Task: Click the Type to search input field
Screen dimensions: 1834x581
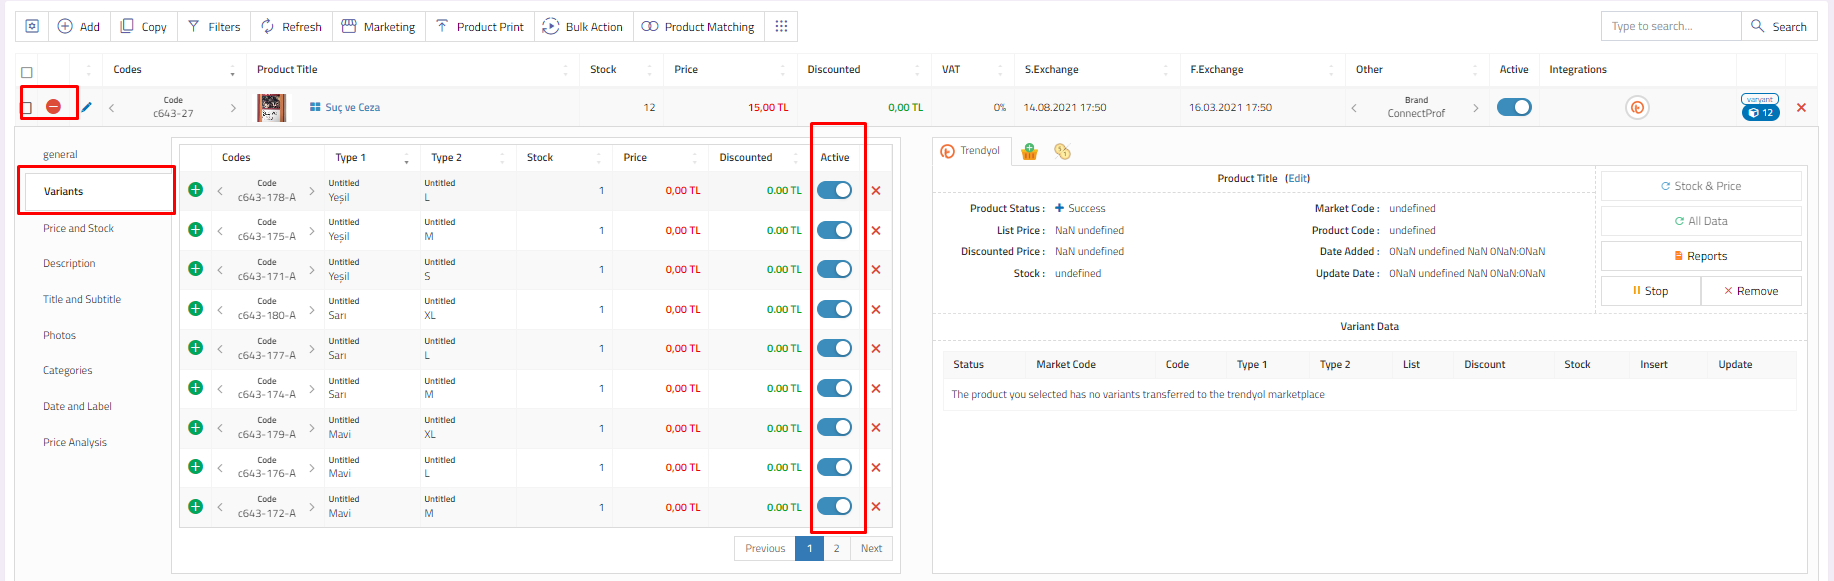Action: 1670,26
